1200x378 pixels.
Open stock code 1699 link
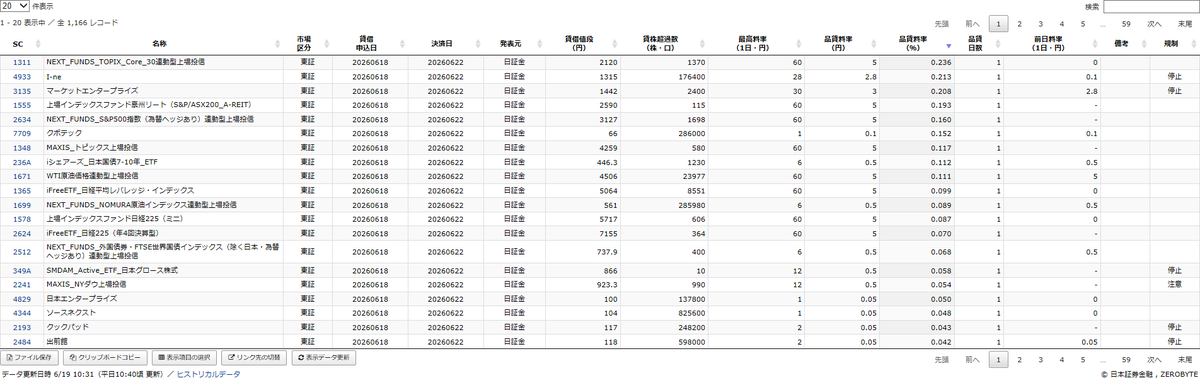point(21,204)
